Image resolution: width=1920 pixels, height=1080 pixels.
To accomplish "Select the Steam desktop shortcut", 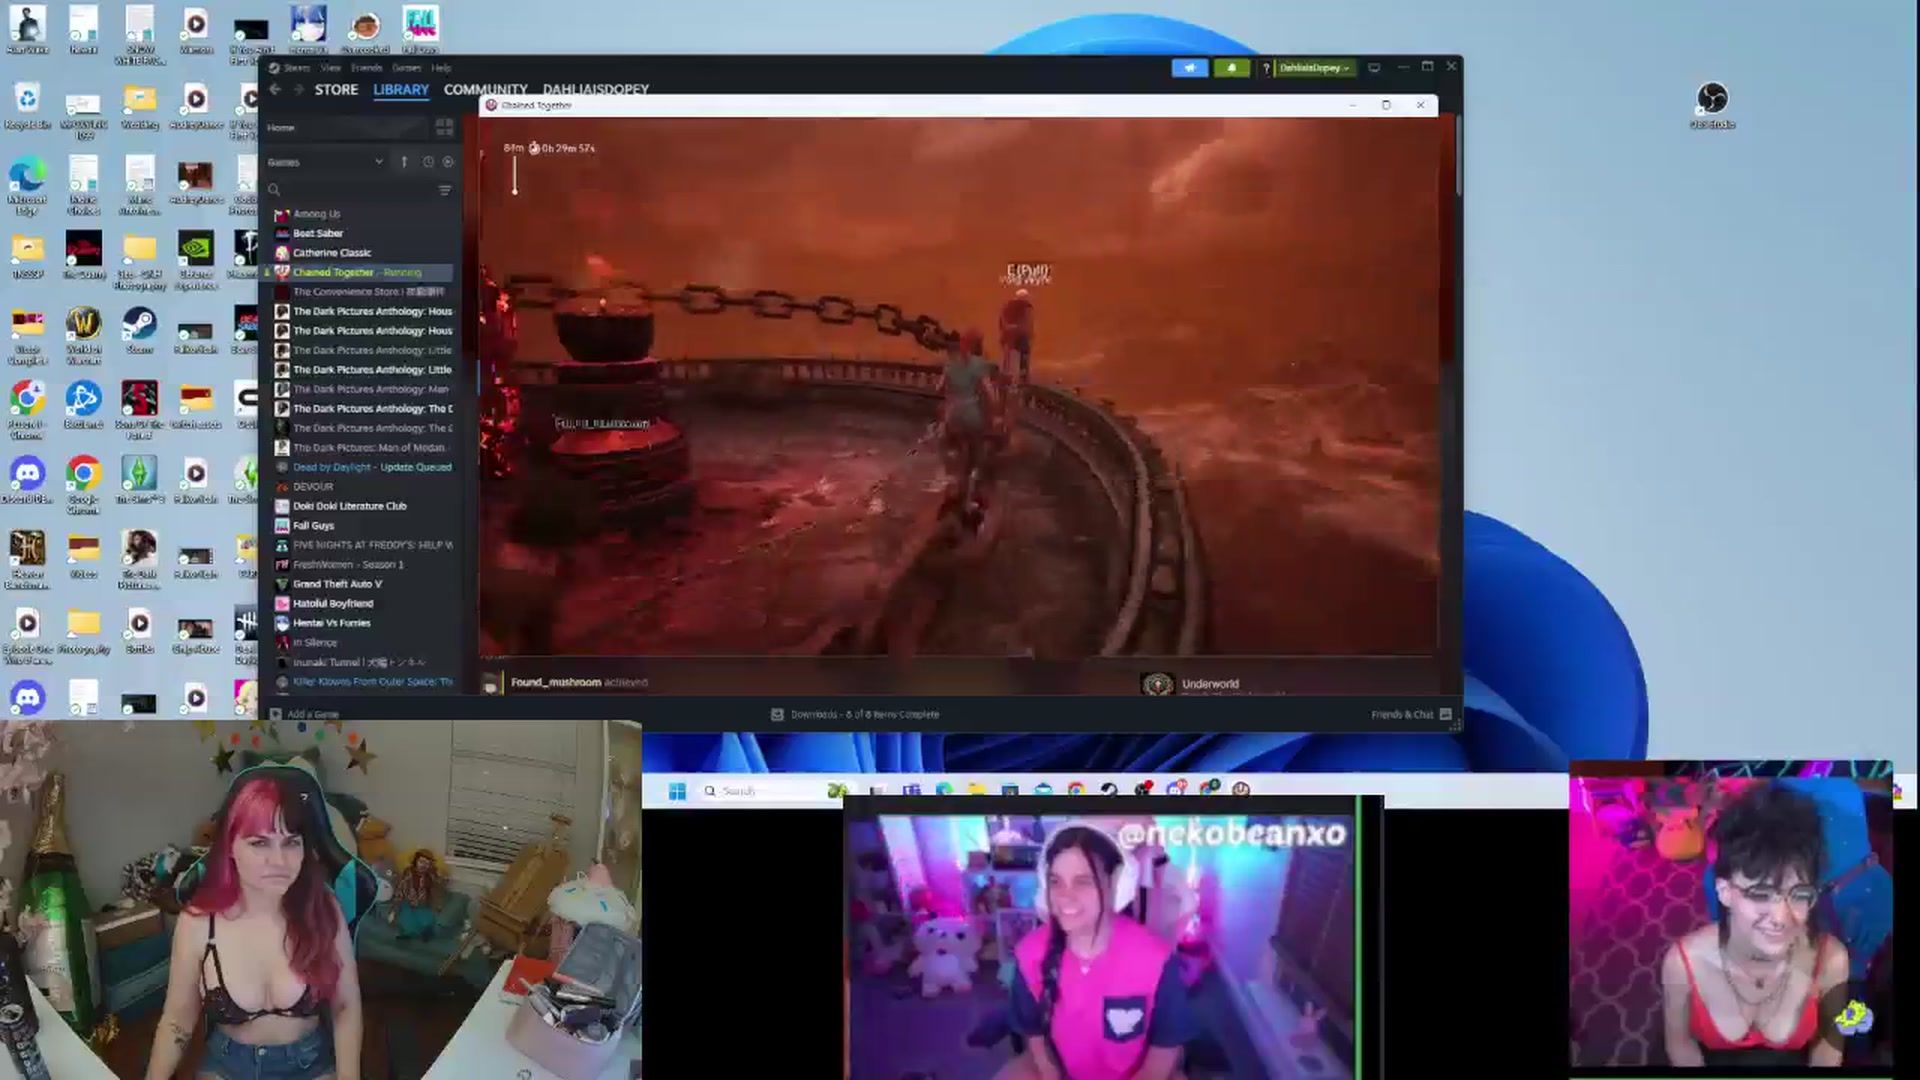I will coord(139,331).
